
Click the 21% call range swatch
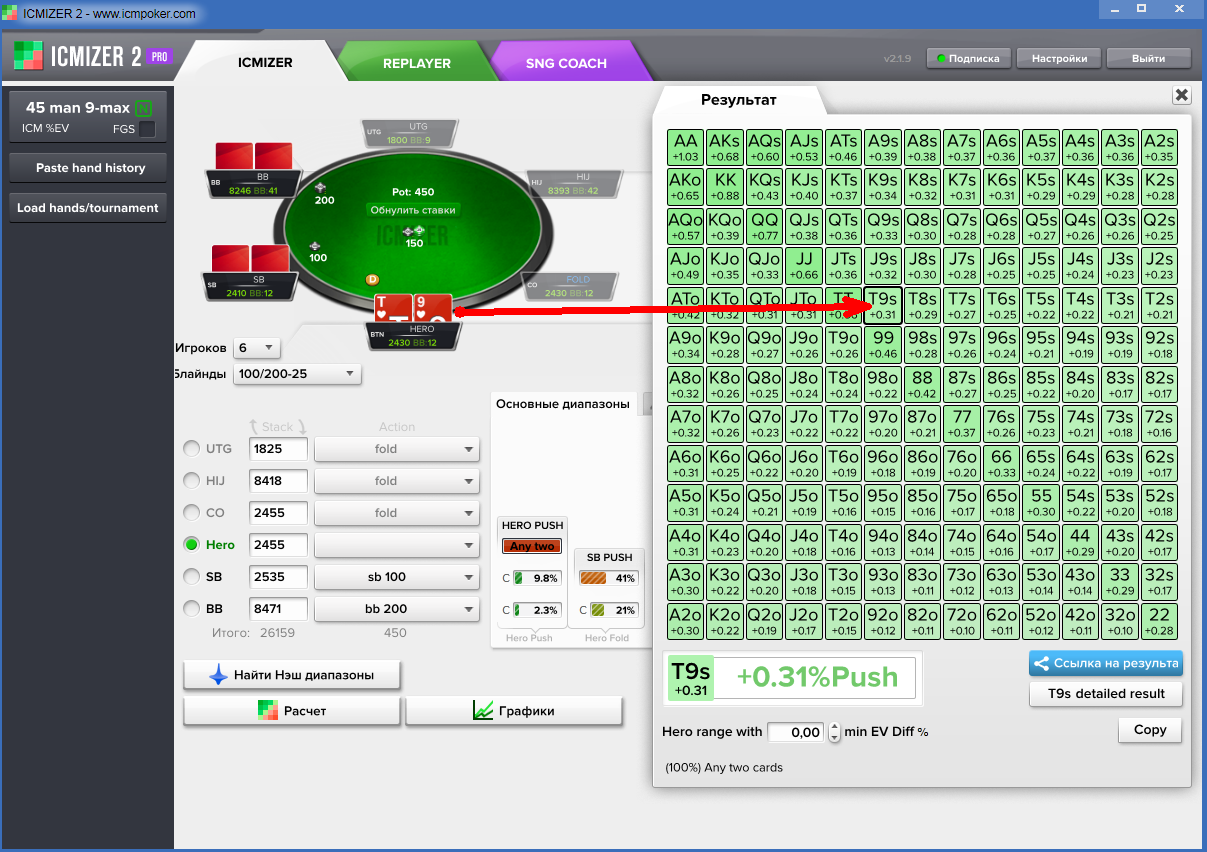(x=597, y=610)
